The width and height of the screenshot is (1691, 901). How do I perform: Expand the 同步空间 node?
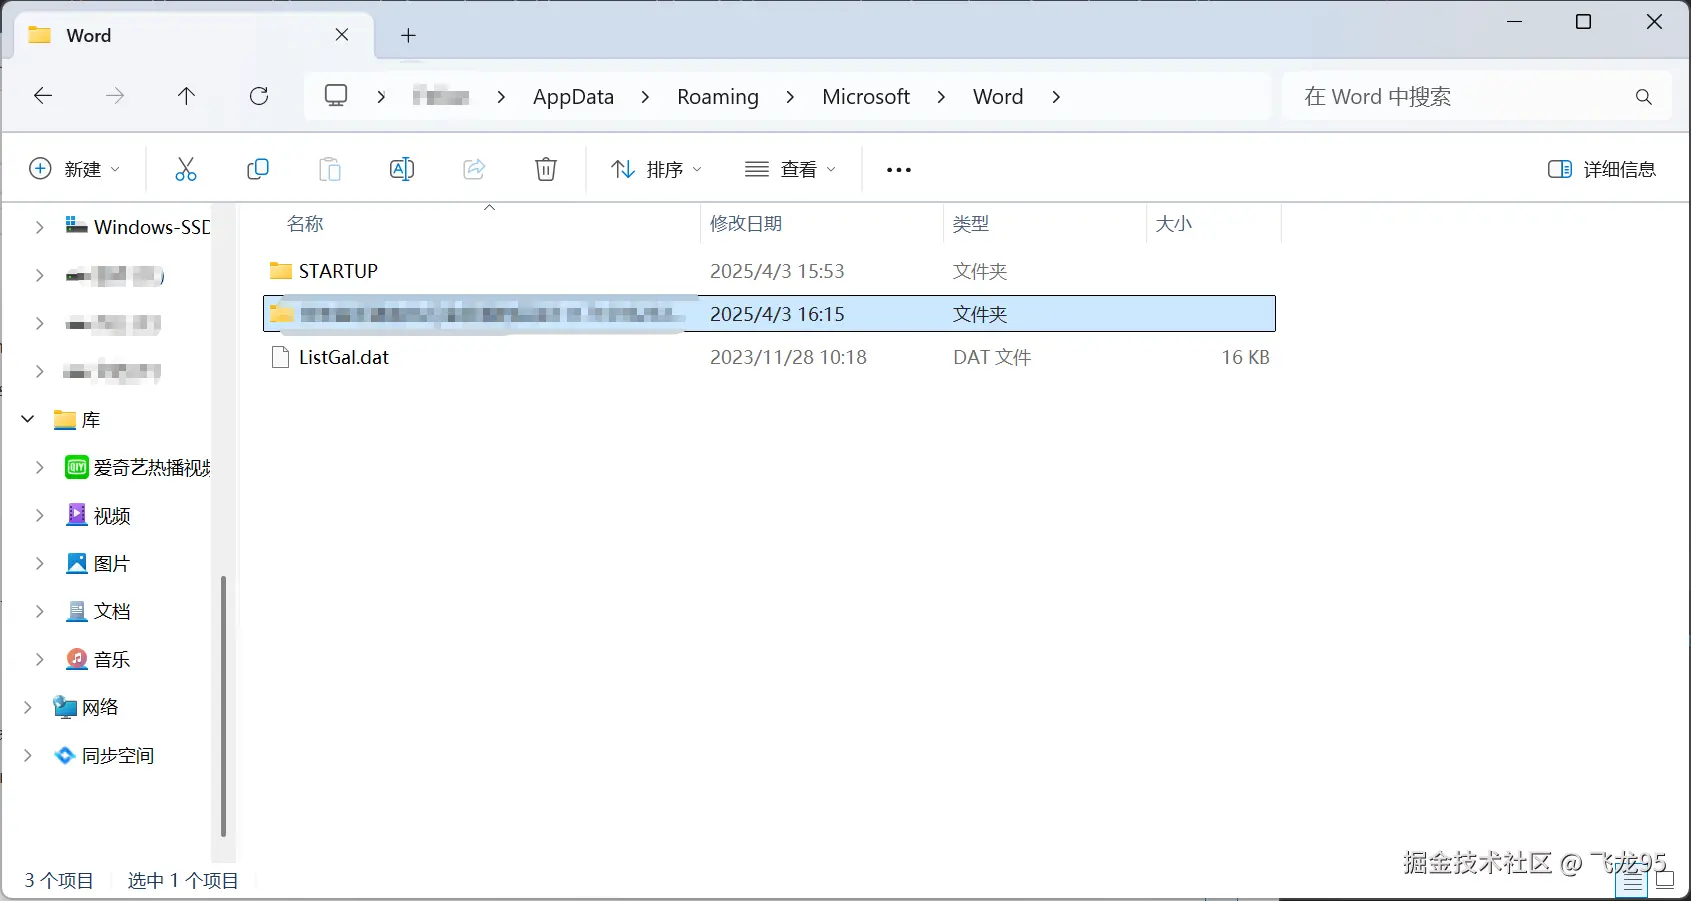click(x=28, y=755)
